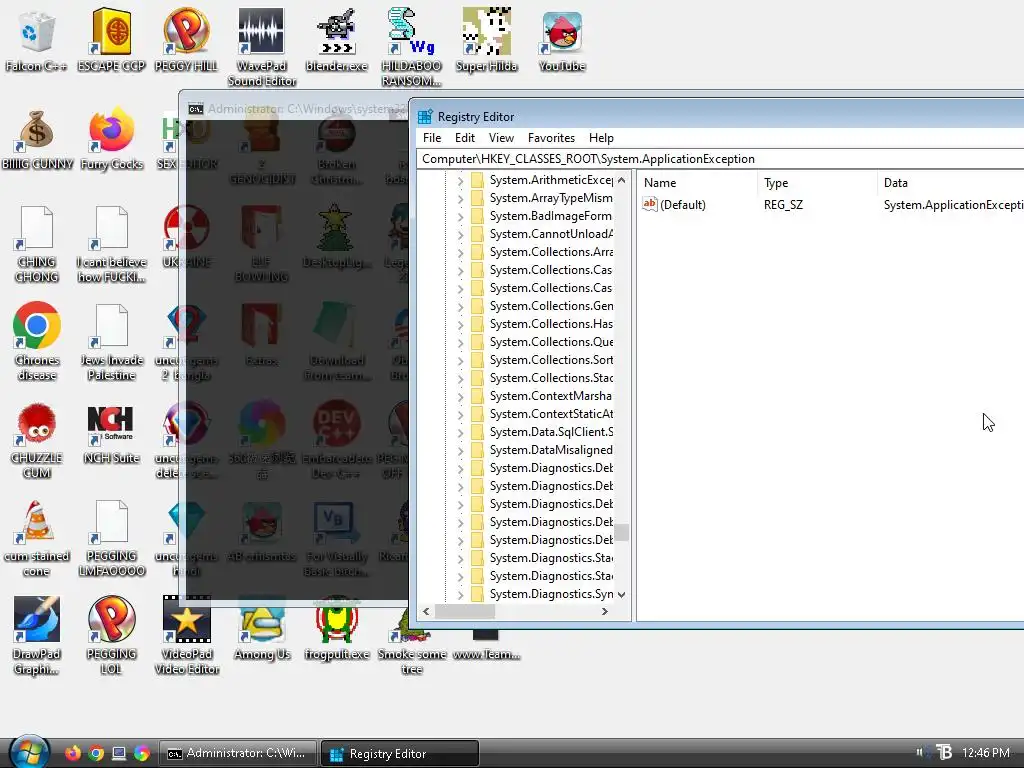
Task: Open the Help menu in Registry Editor
Action: point(601,138)
